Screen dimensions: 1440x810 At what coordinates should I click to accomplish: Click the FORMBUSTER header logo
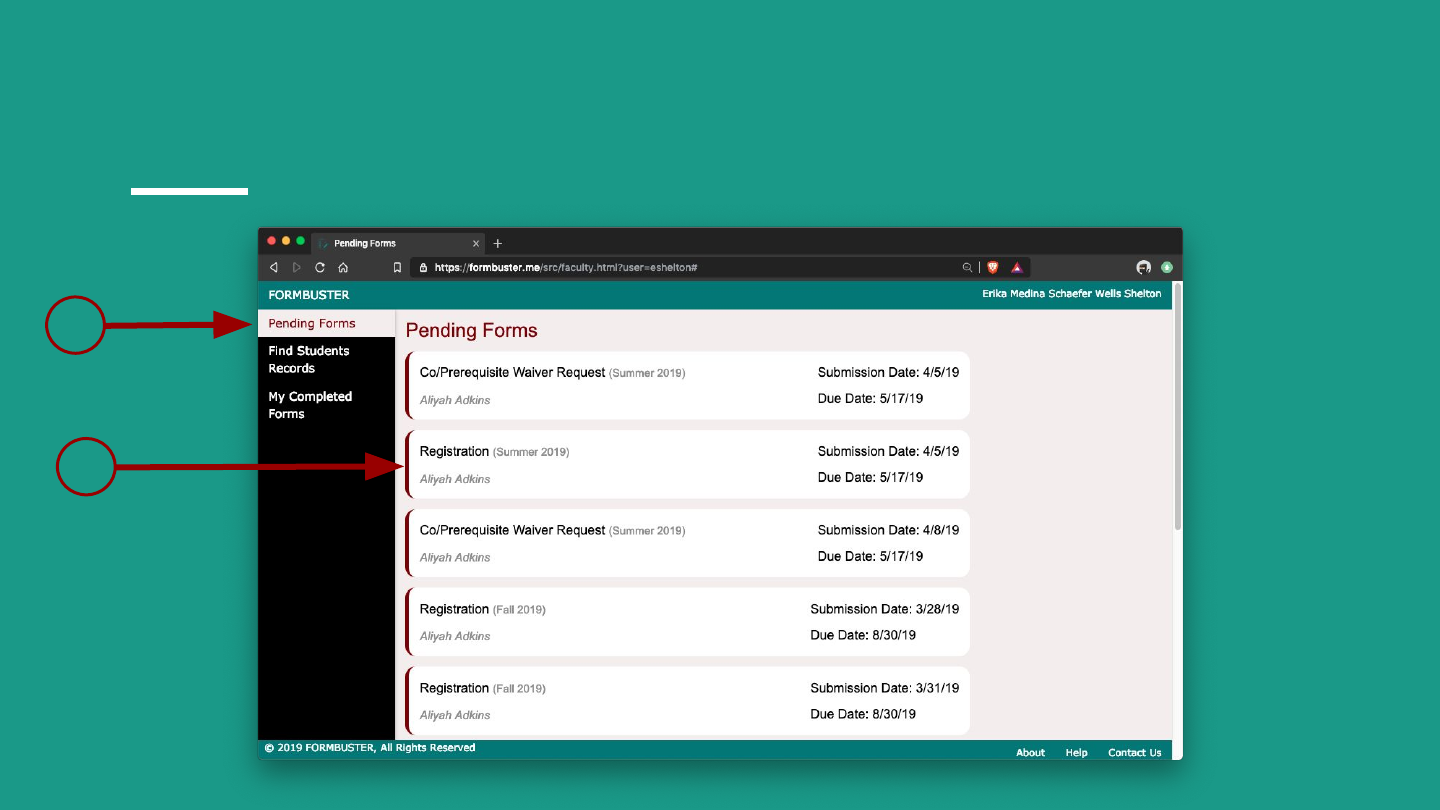click(309, 295)
